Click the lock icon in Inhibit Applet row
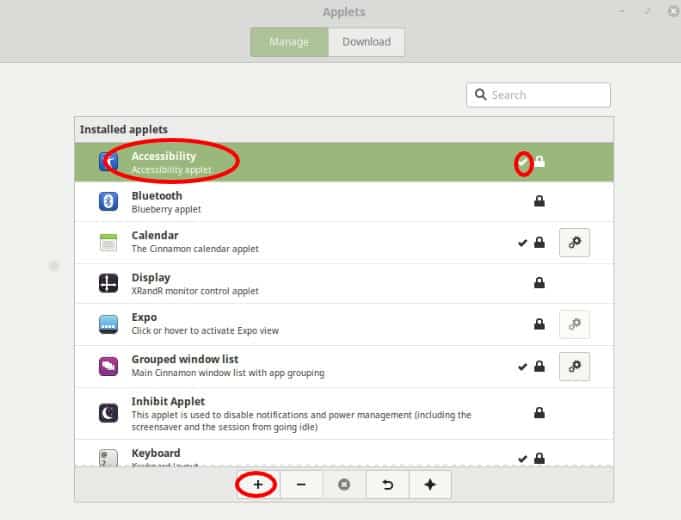This screenshot has height=520, width=681. [539, 412]
